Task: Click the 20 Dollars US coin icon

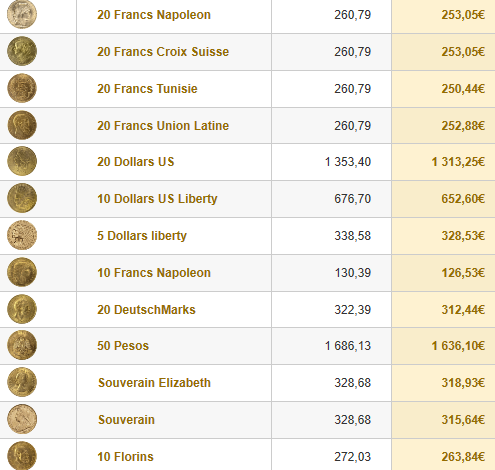Action: (22, 161)
